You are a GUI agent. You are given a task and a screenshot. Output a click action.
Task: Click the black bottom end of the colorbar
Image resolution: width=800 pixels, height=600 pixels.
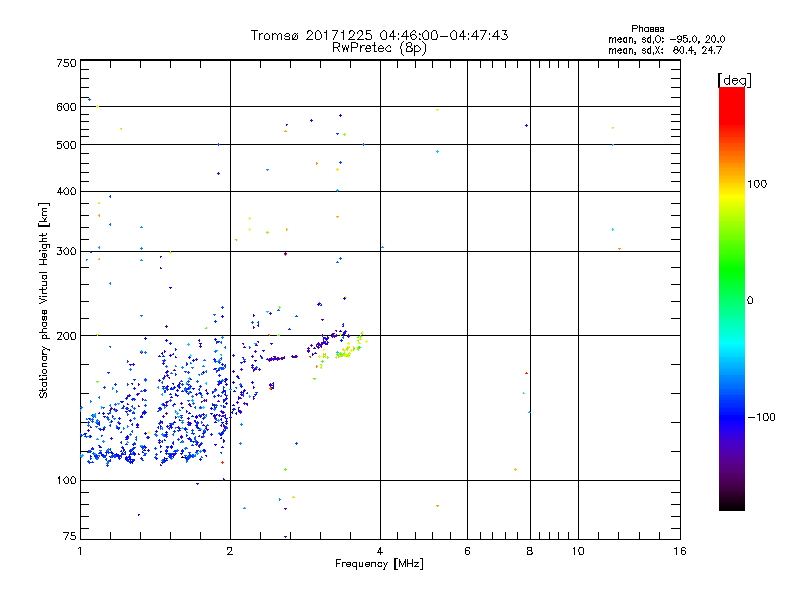pyautogui.click(x=732, y=503)
